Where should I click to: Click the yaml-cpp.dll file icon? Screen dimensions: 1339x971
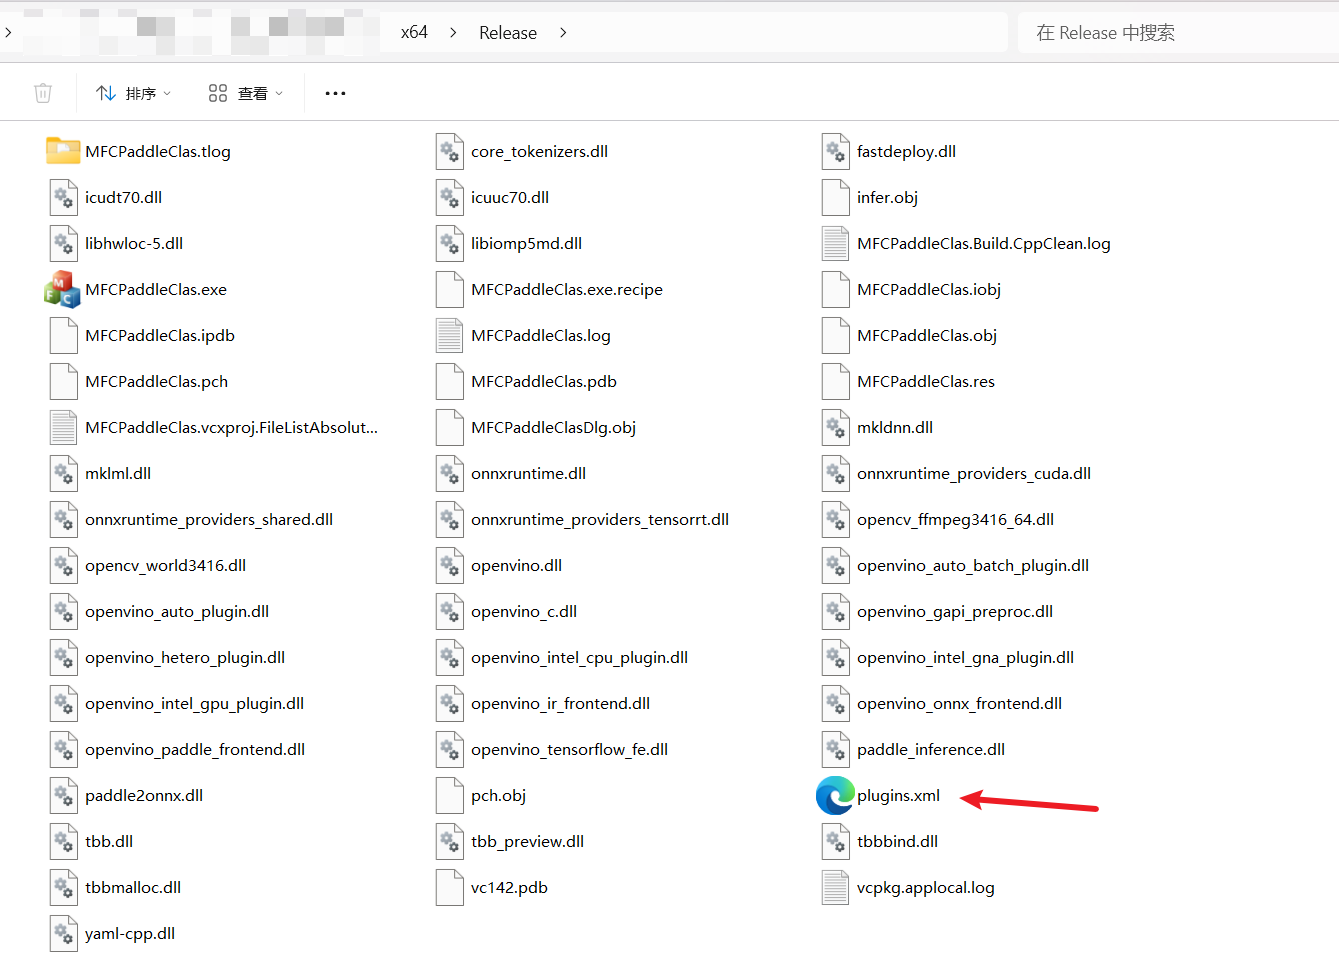pos(63,933)
